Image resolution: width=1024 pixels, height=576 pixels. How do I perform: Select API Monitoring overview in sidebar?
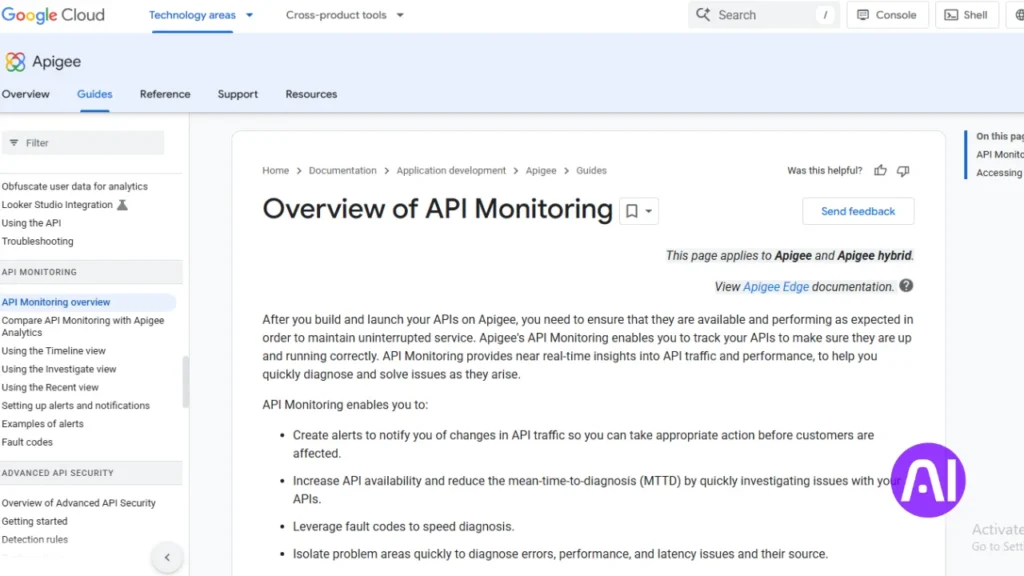pos(57,301)
